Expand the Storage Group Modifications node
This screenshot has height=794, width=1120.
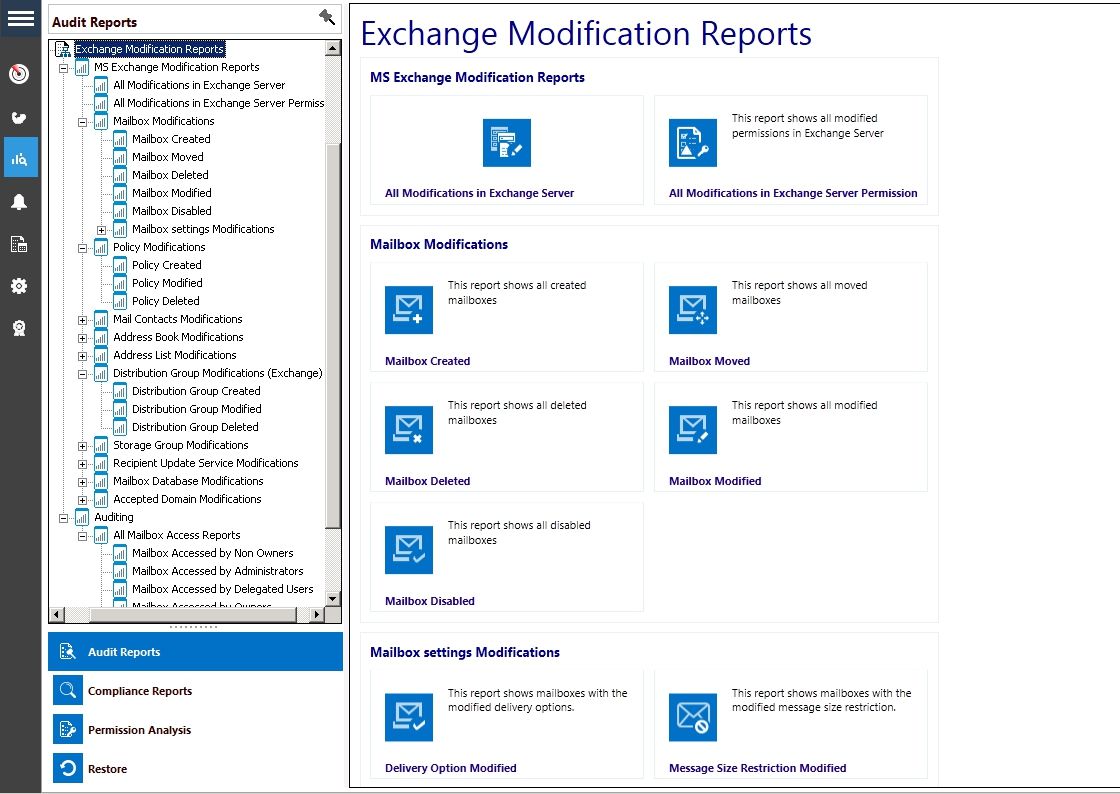pyautogui.click(x=82, y=446)
